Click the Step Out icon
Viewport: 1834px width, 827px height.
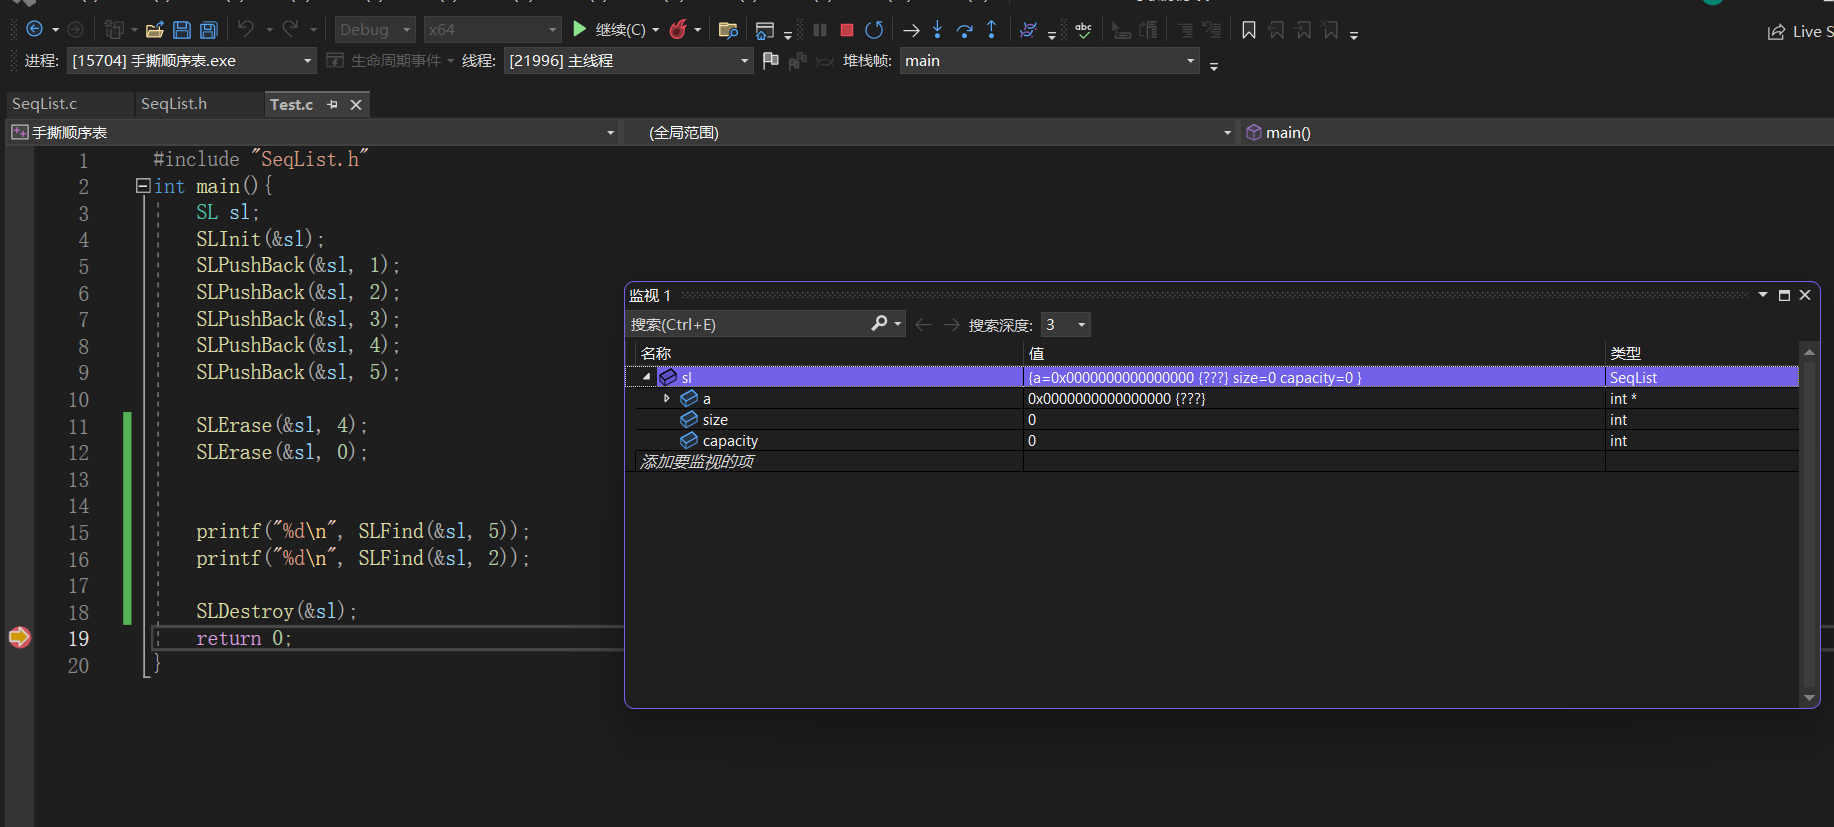tap(992, 30)
